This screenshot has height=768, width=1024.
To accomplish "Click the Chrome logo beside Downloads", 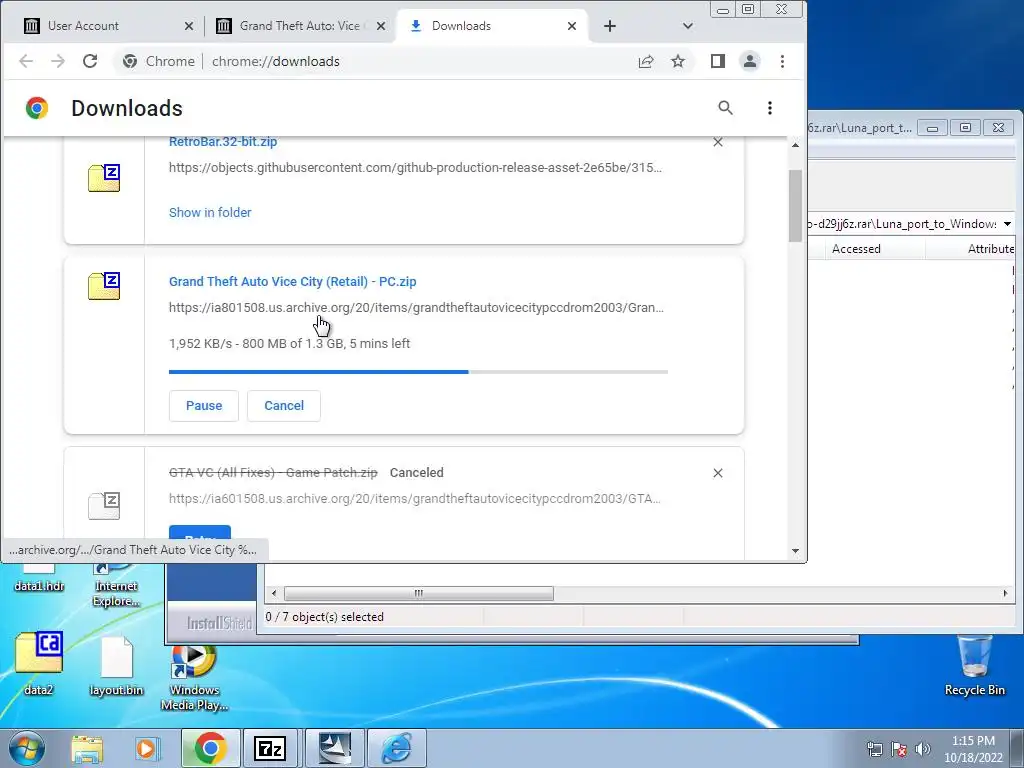I will click(x=37, y=108).
